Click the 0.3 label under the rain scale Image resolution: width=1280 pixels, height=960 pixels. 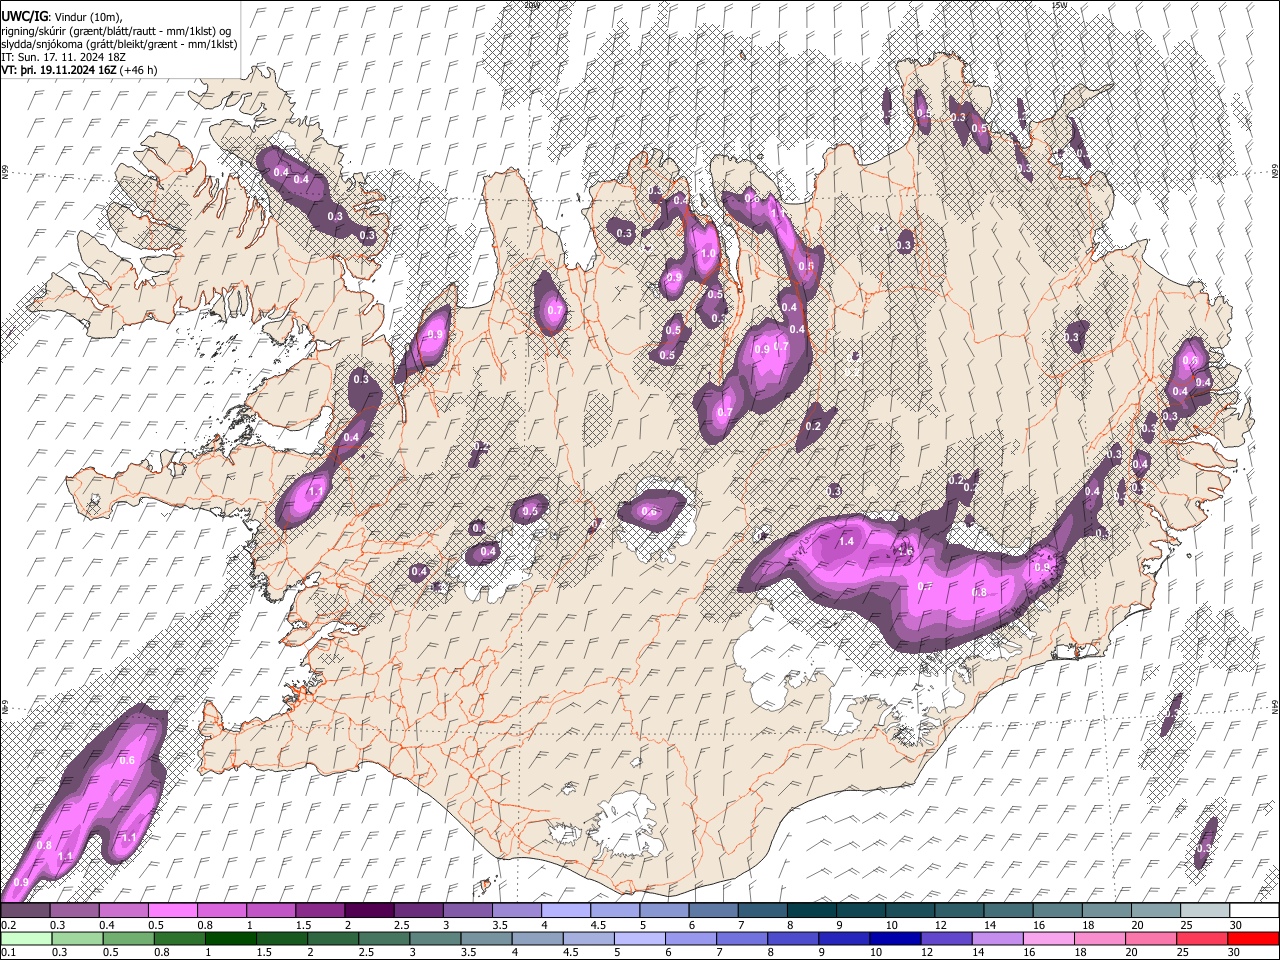click(x=58, y=952)
